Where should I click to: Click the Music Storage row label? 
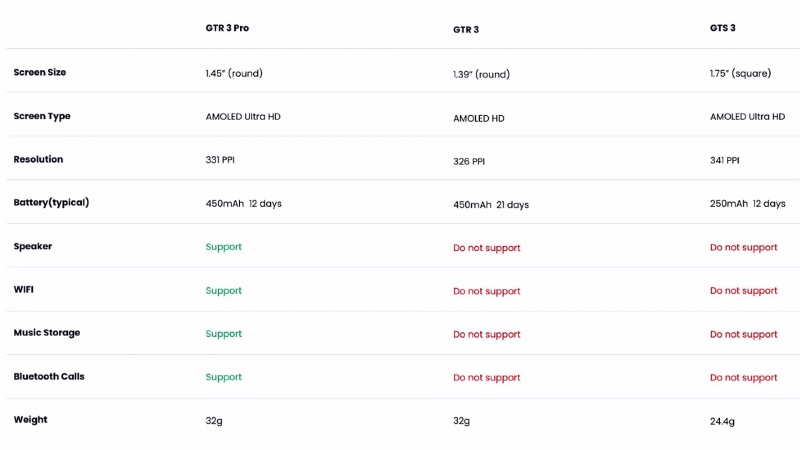click(47, 332)
